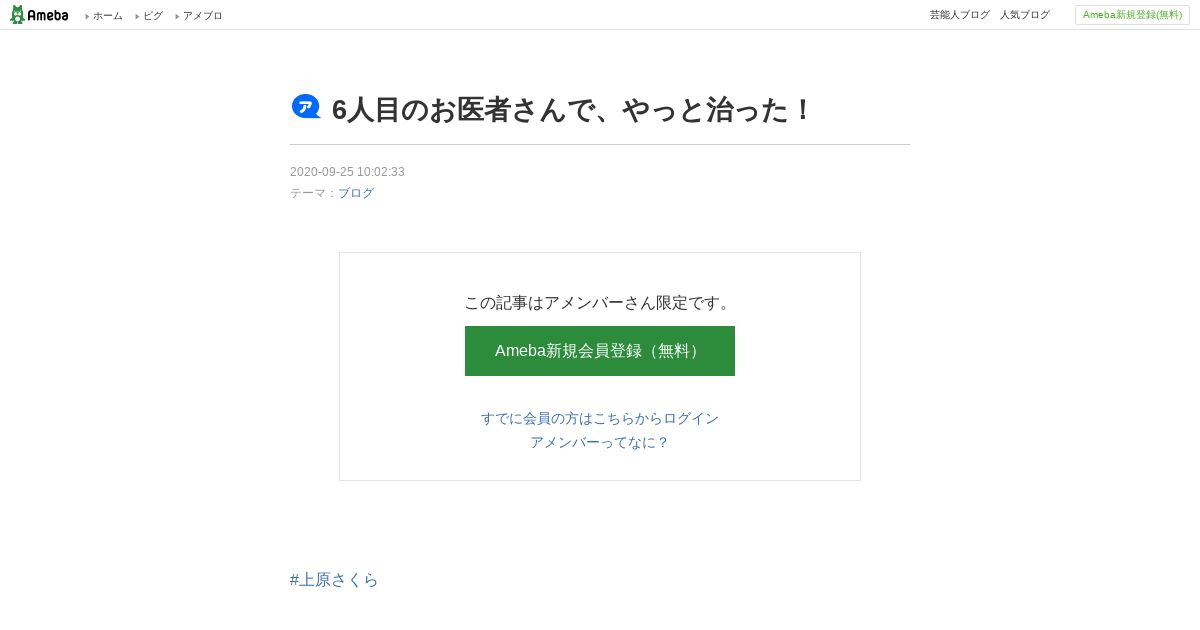The height and width of the screenshot is (630, 1200).
Task: Click the small arrow before ホーム
Action: pos(88,16)
